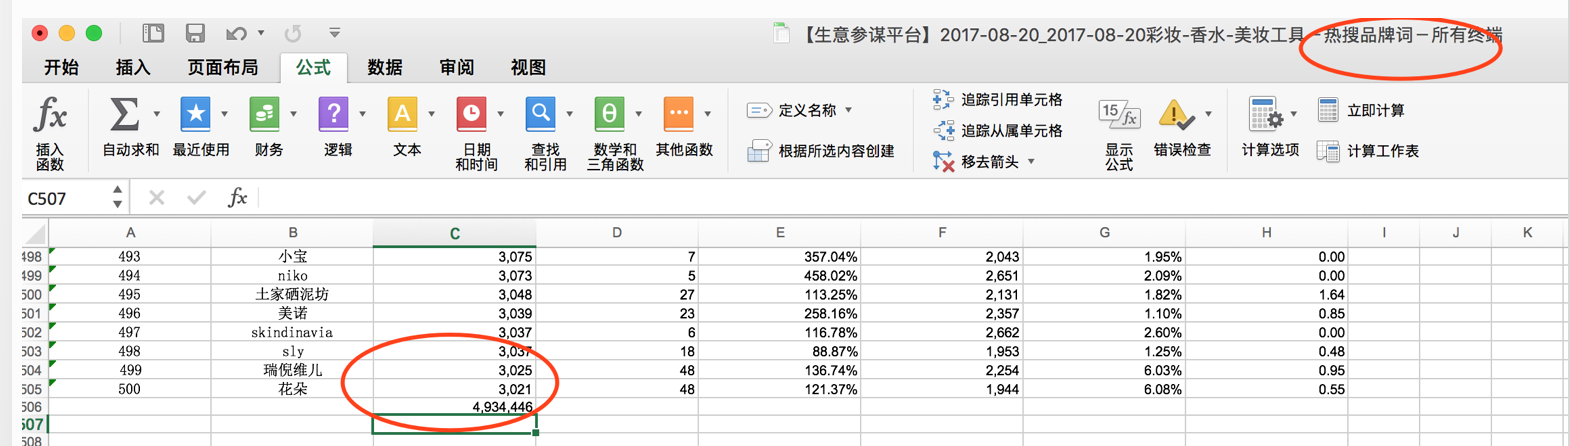Switch to the 视图 (View) tab
The width and height of the screenshot is (1570, 446).
529,67
